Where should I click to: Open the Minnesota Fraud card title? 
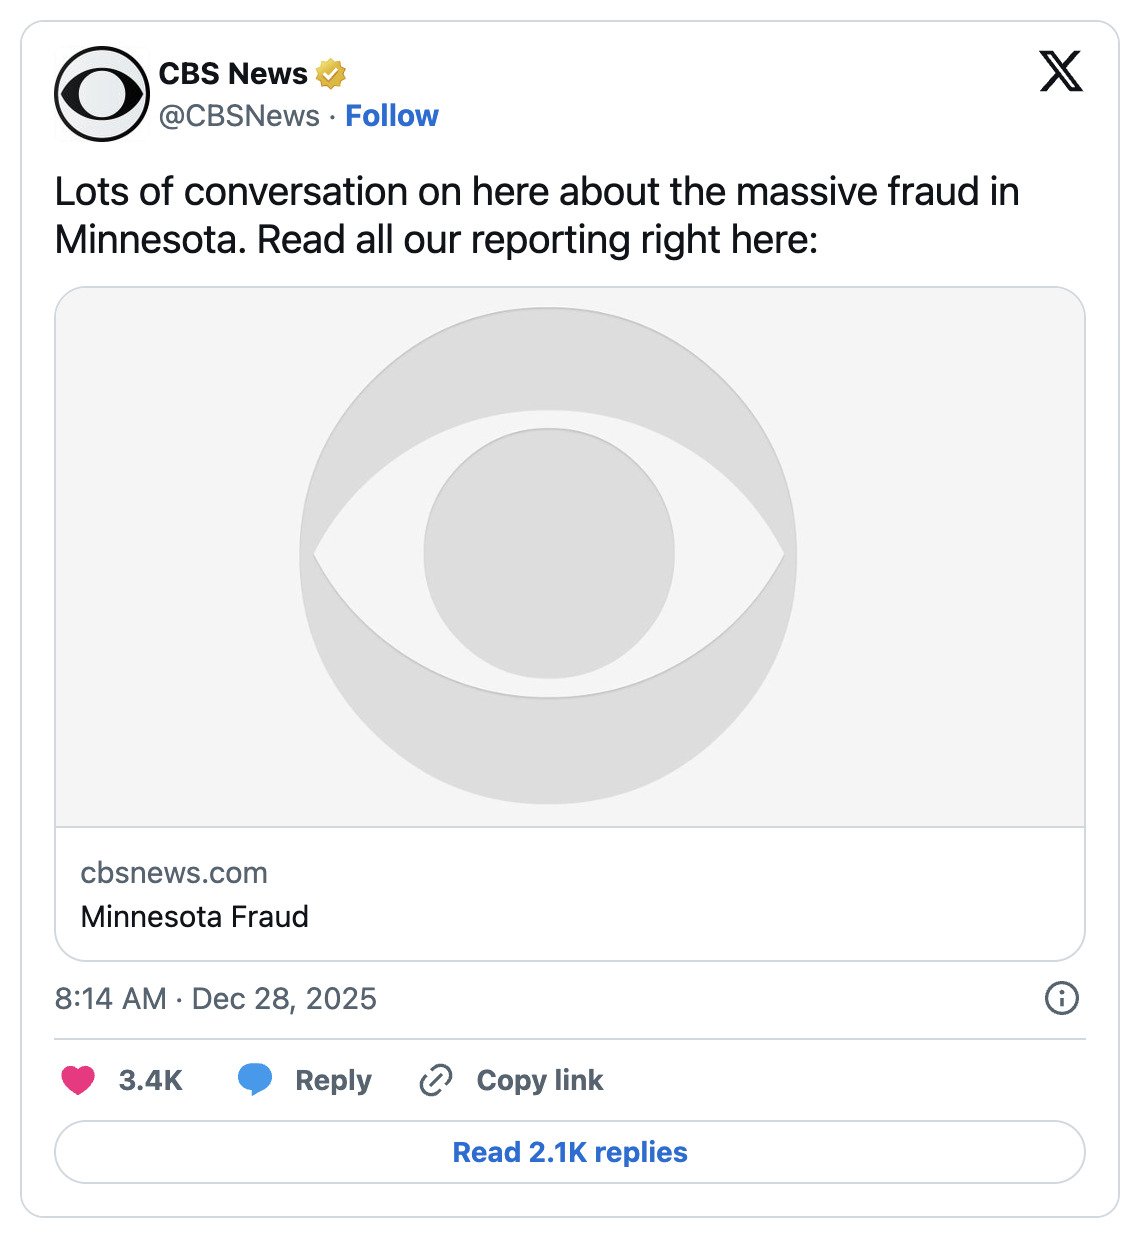(195, 917)
